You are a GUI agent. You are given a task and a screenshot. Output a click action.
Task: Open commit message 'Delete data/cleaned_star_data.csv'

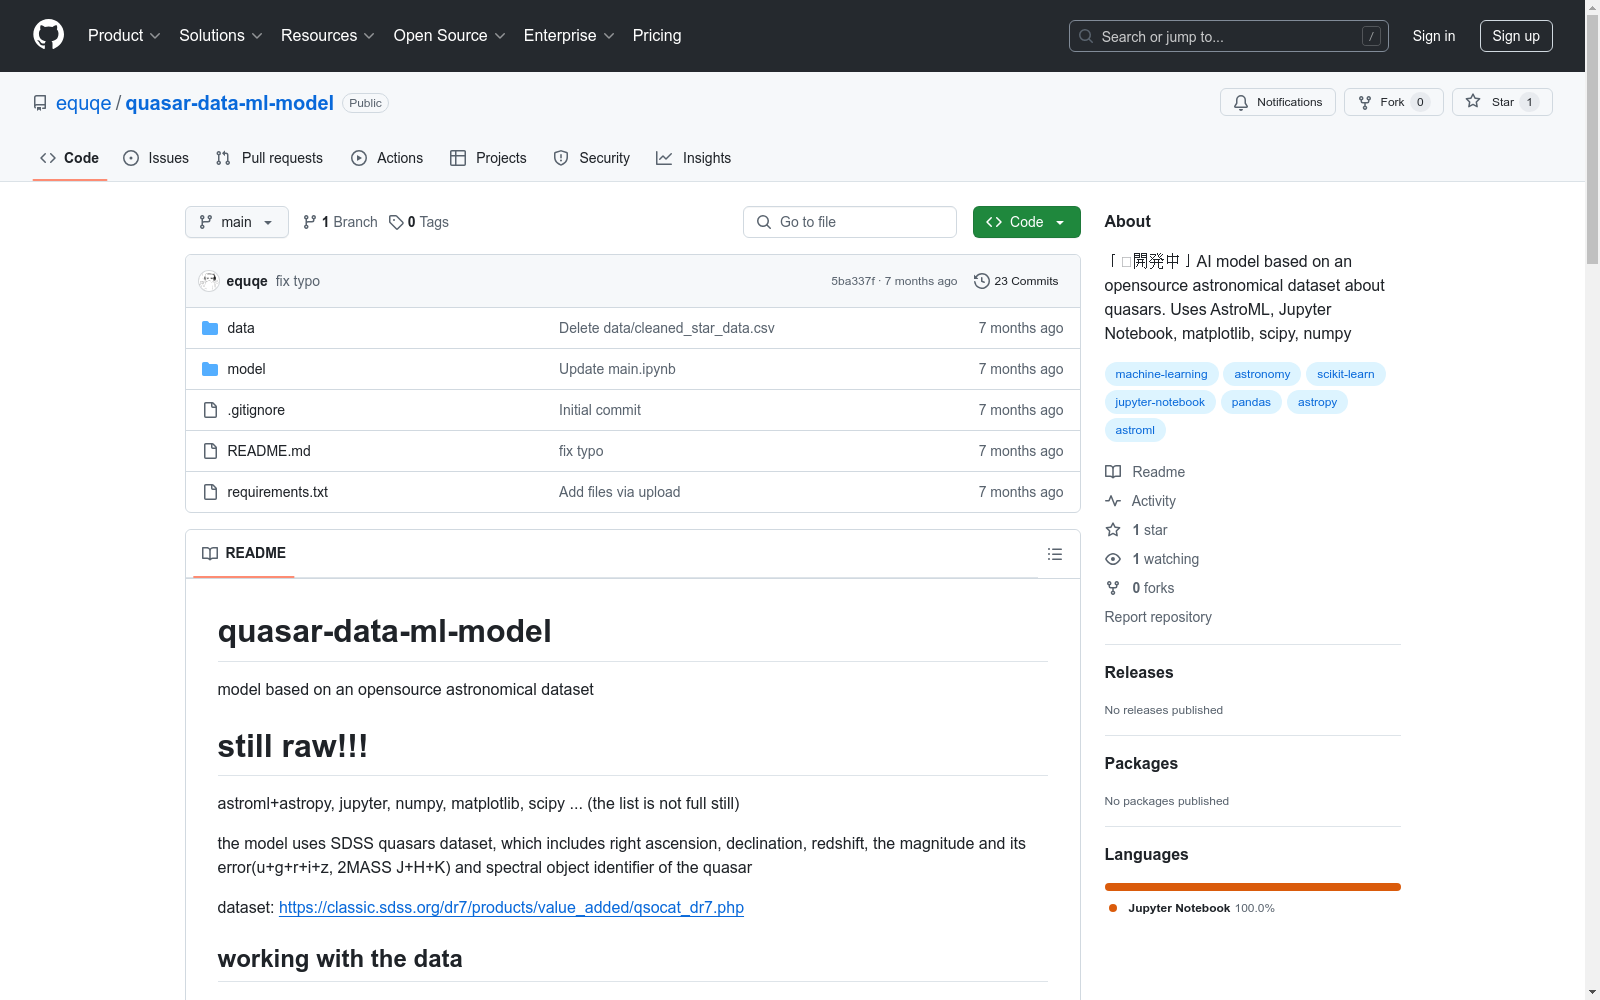tap(667, 328)
